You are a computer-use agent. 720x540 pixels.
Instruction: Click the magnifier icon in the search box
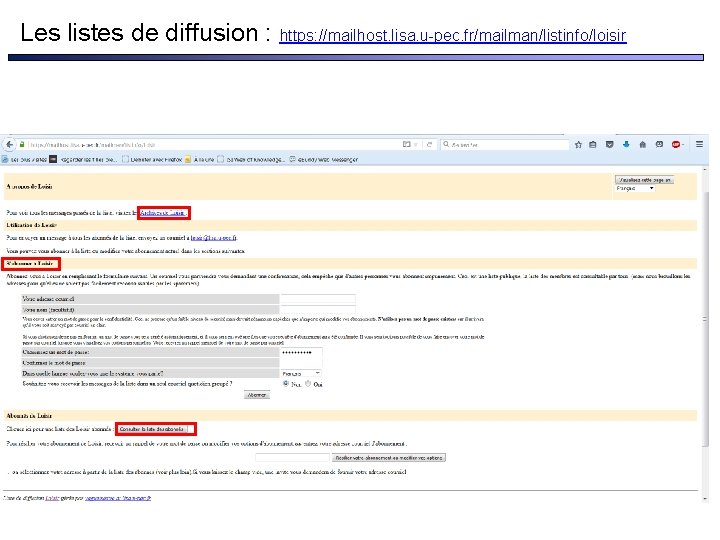click(446, 144)
